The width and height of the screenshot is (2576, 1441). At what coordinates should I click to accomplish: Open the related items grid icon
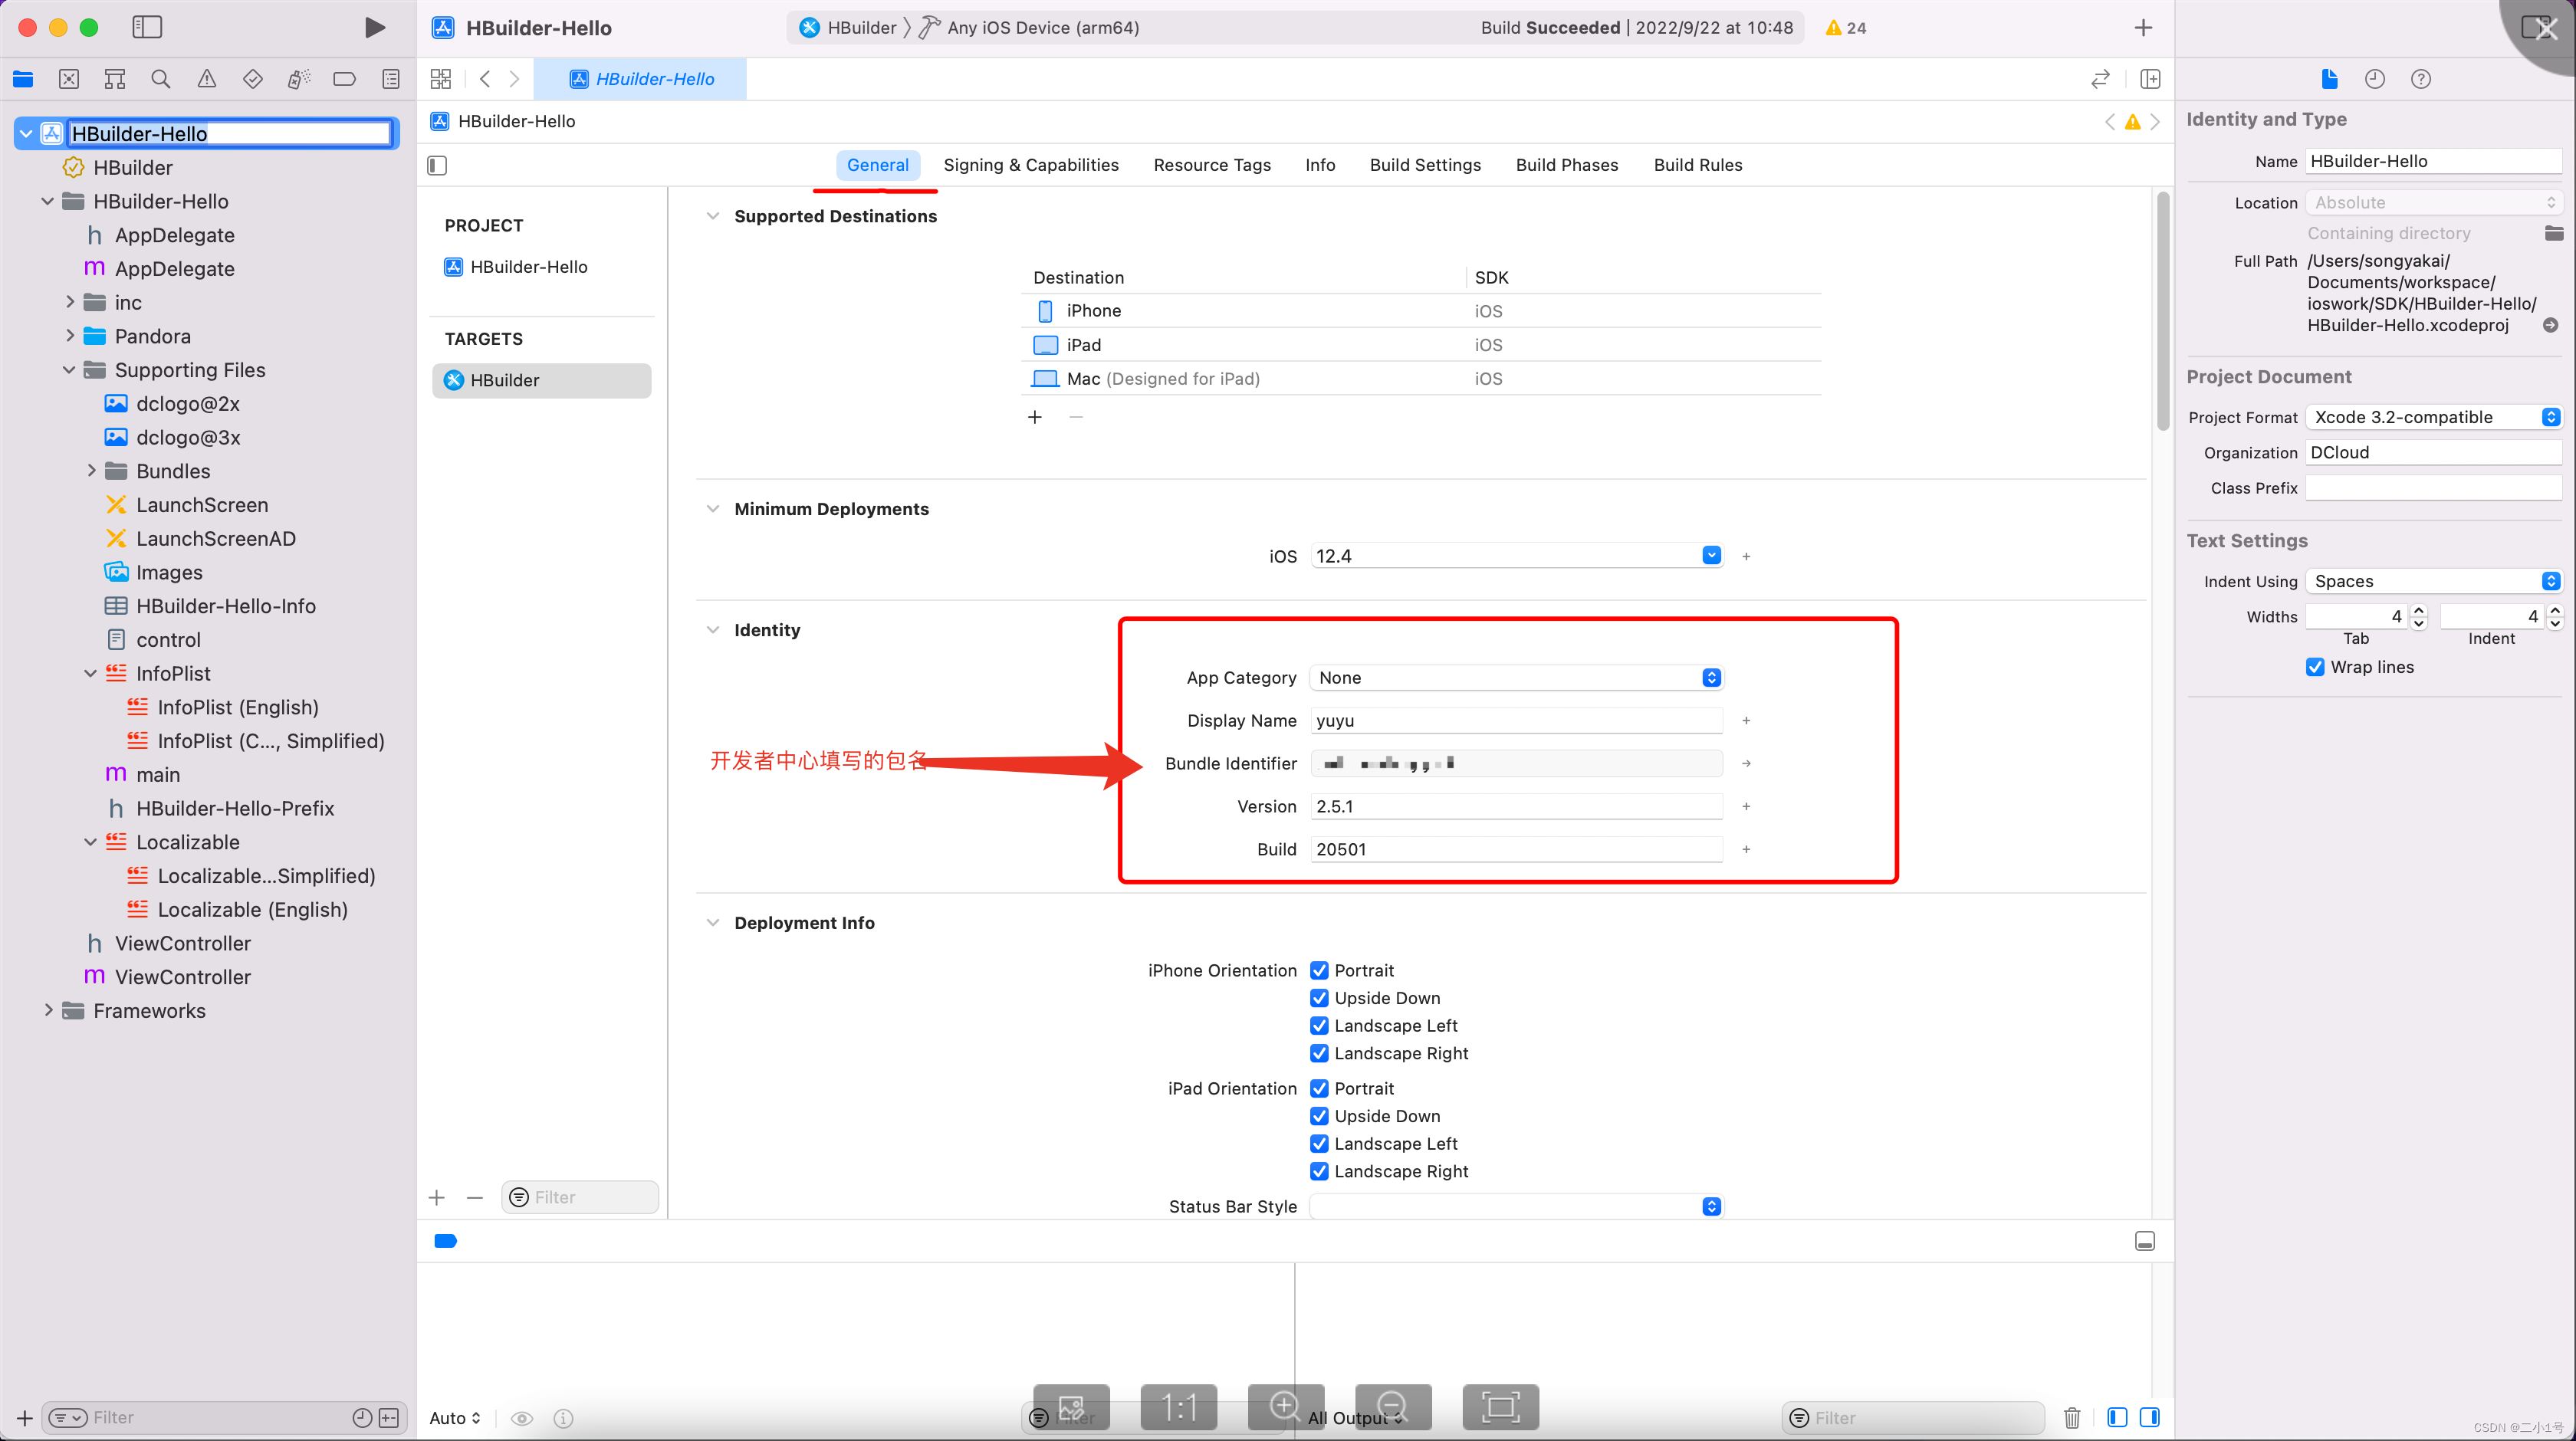pyautogui.click(x=441, y=79)
